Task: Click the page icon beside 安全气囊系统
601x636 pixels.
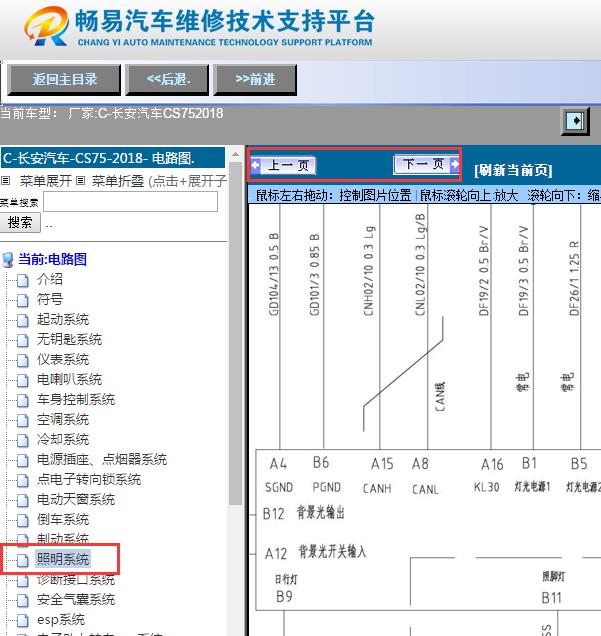Action: coord(23,600)
